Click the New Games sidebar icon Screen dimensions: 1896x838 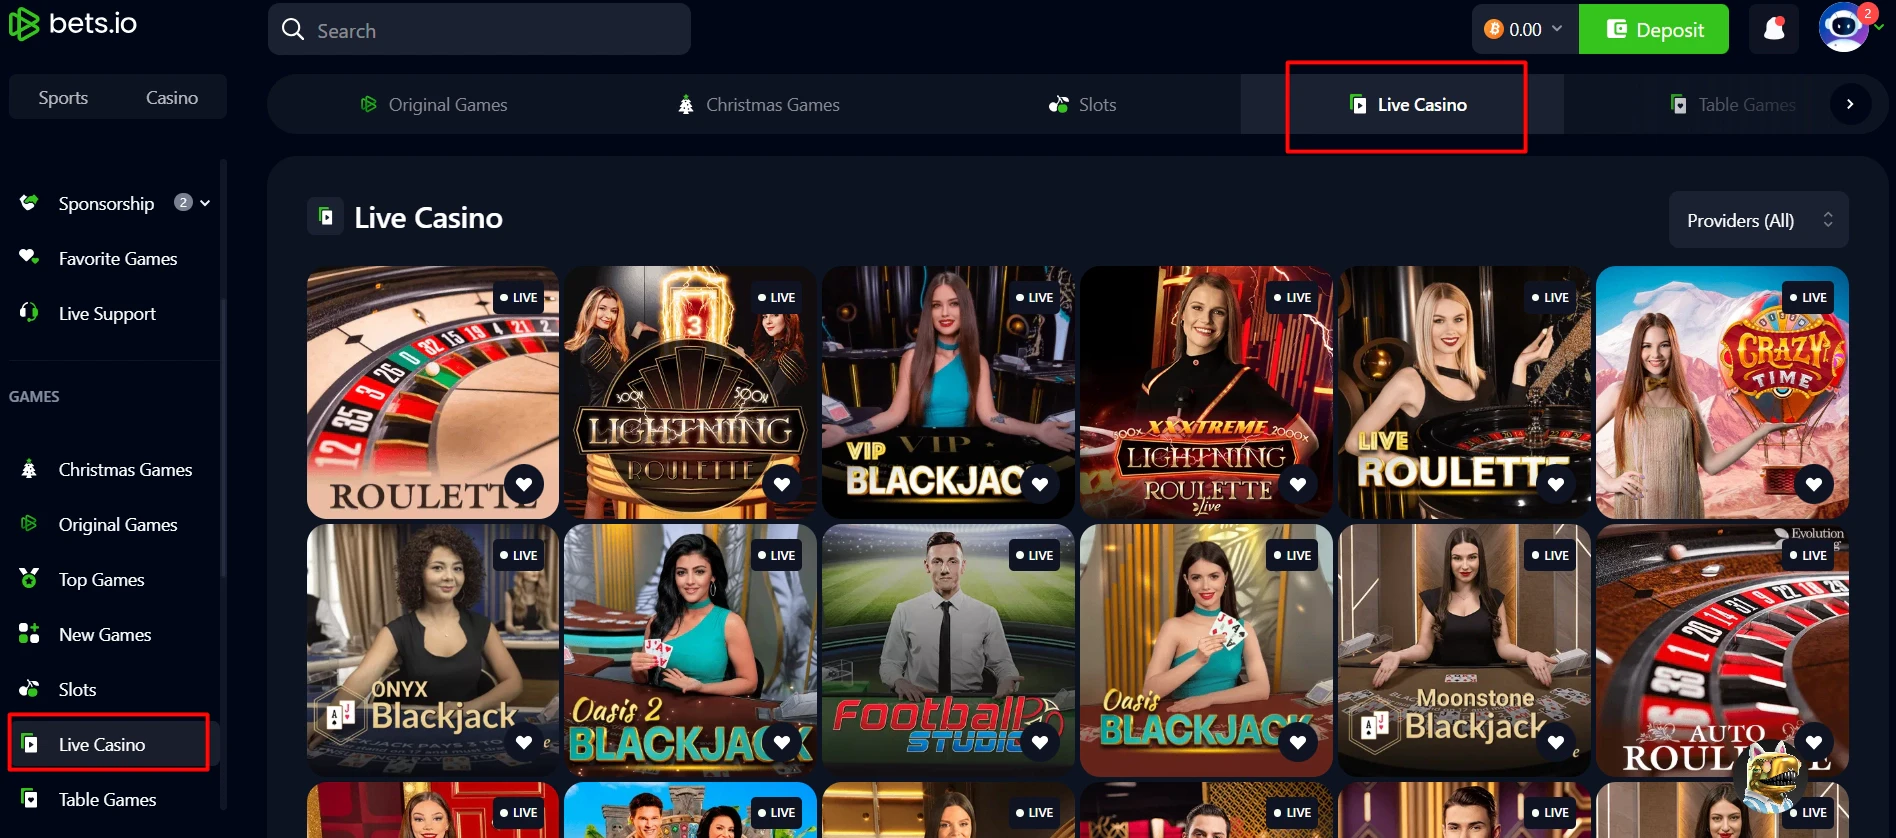click(x=29, y=634)
